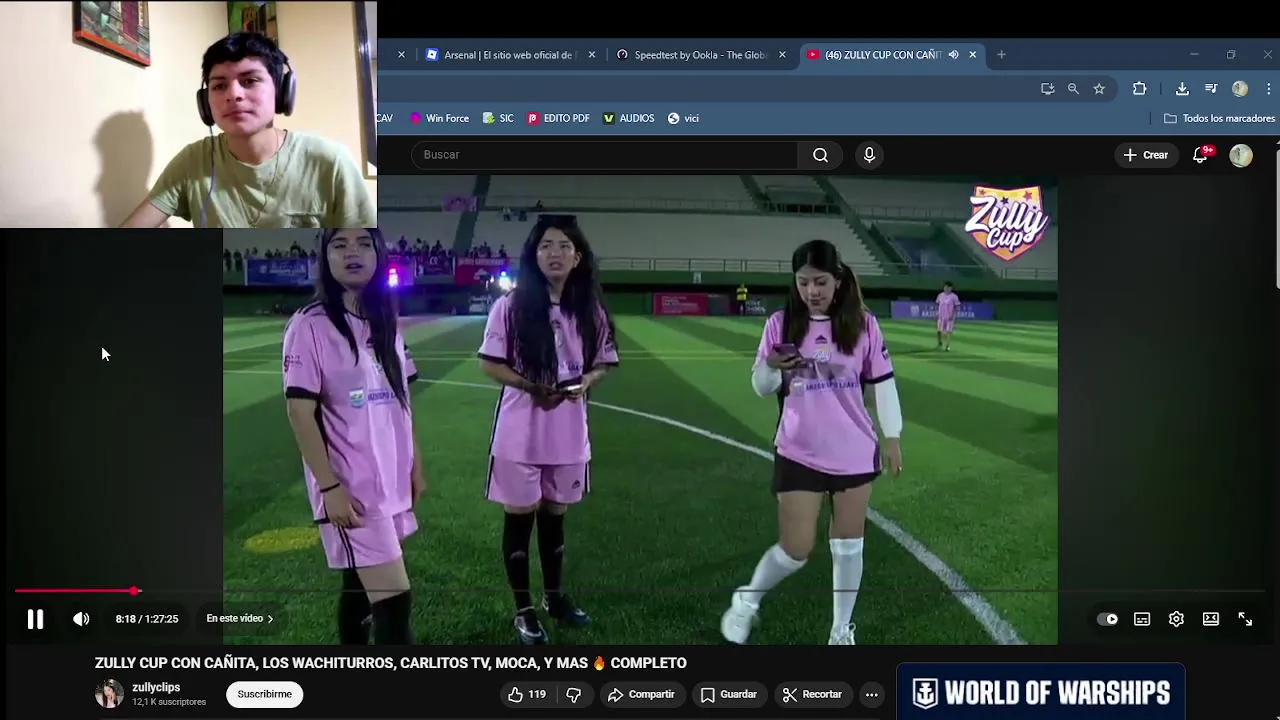Bookmark this page with the star
1280x720 pixels.
click(1099, 89)
